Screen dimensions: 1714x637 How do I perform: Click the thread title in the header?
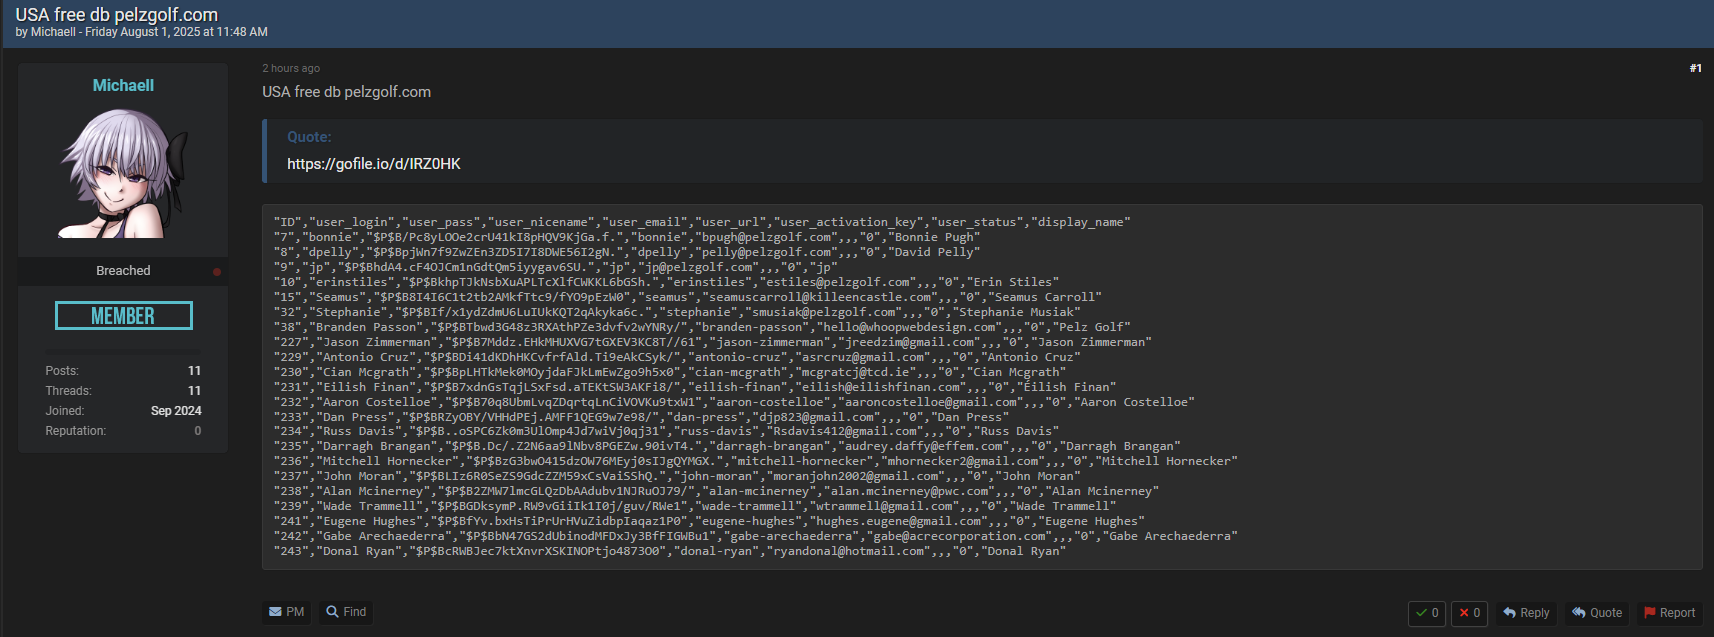click(x=116, y=15)
